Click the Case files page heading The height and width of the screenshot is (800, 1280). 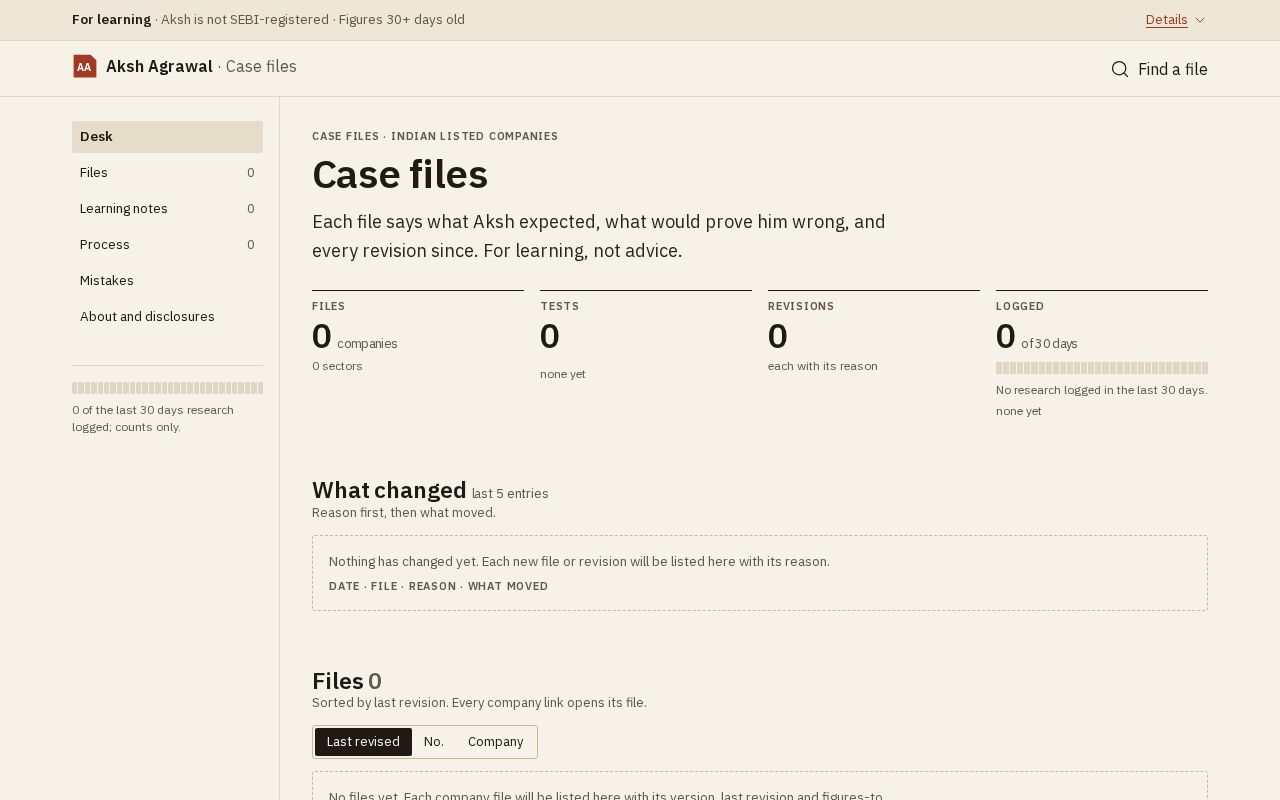click(400, 175)
